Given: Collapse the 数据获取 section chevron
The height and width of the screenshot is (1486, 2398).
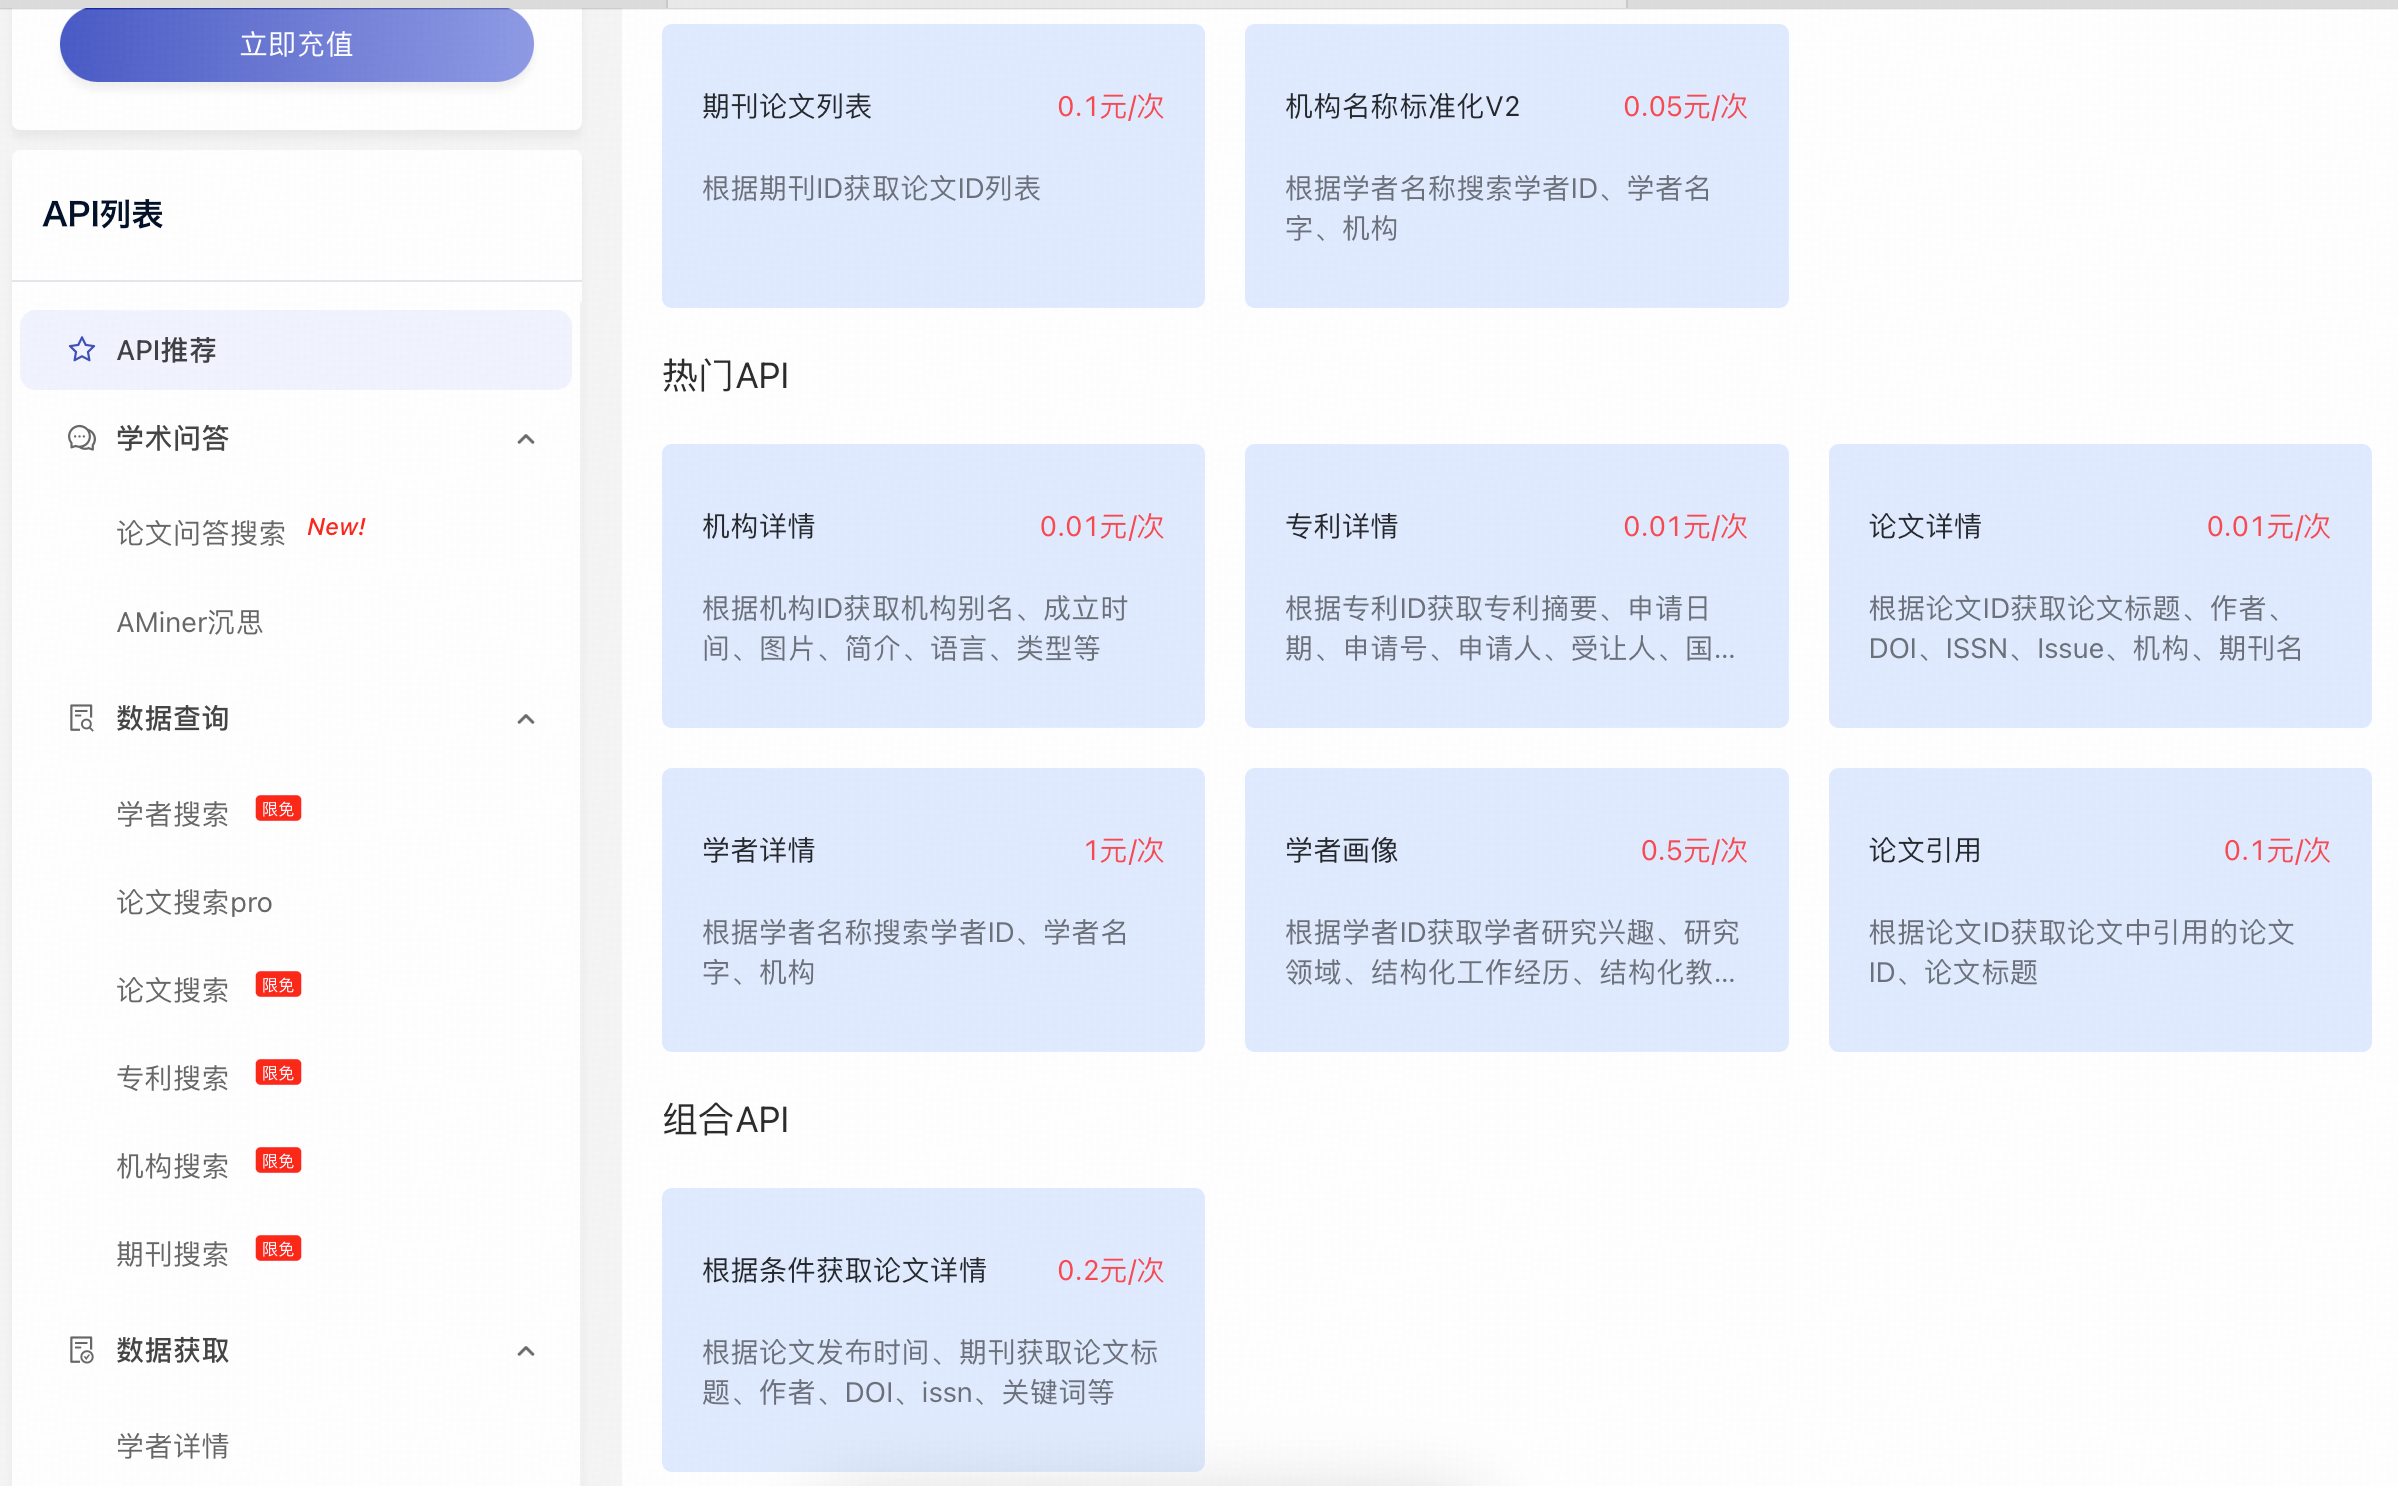Looking at the screenshot, I should pos(526,1351).
